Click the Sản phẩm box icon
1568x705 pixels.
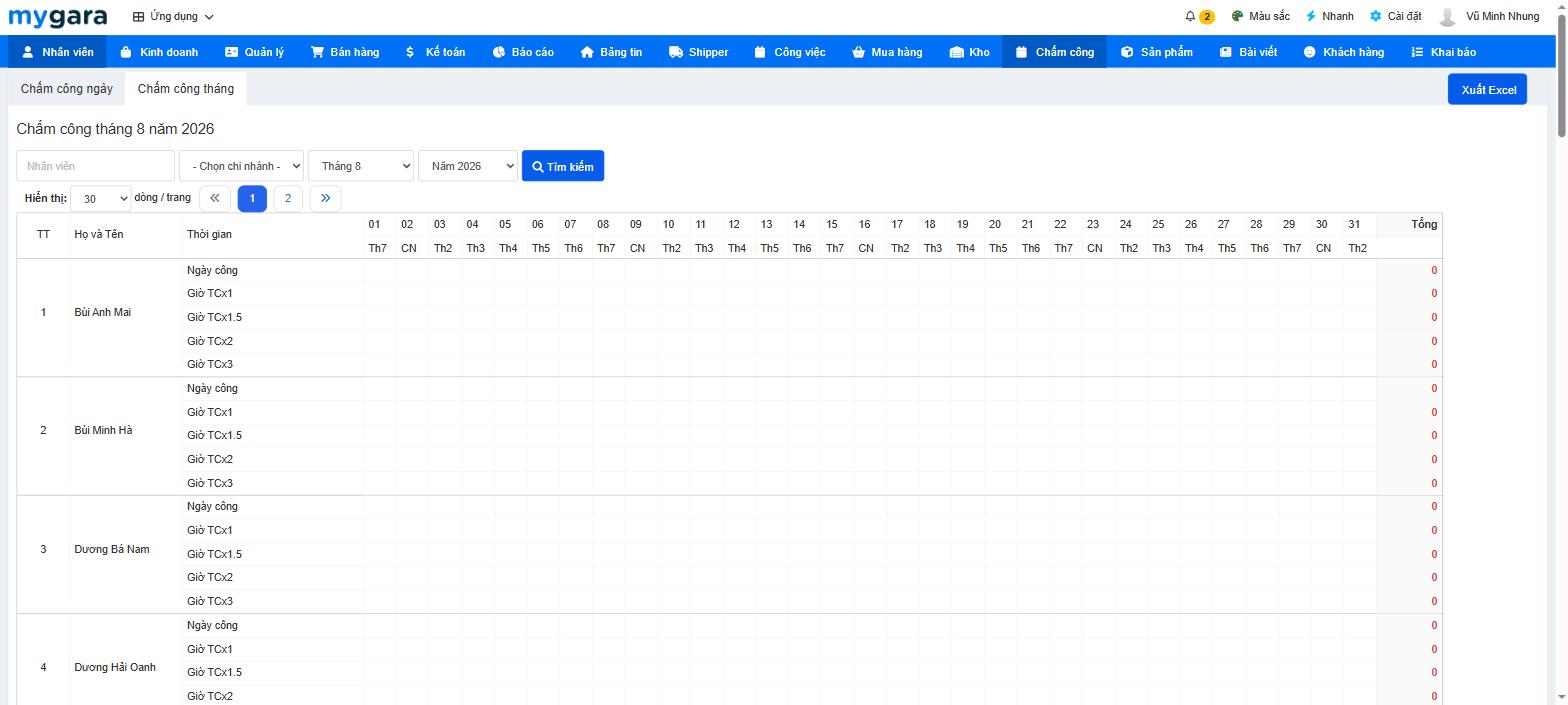1127,52
